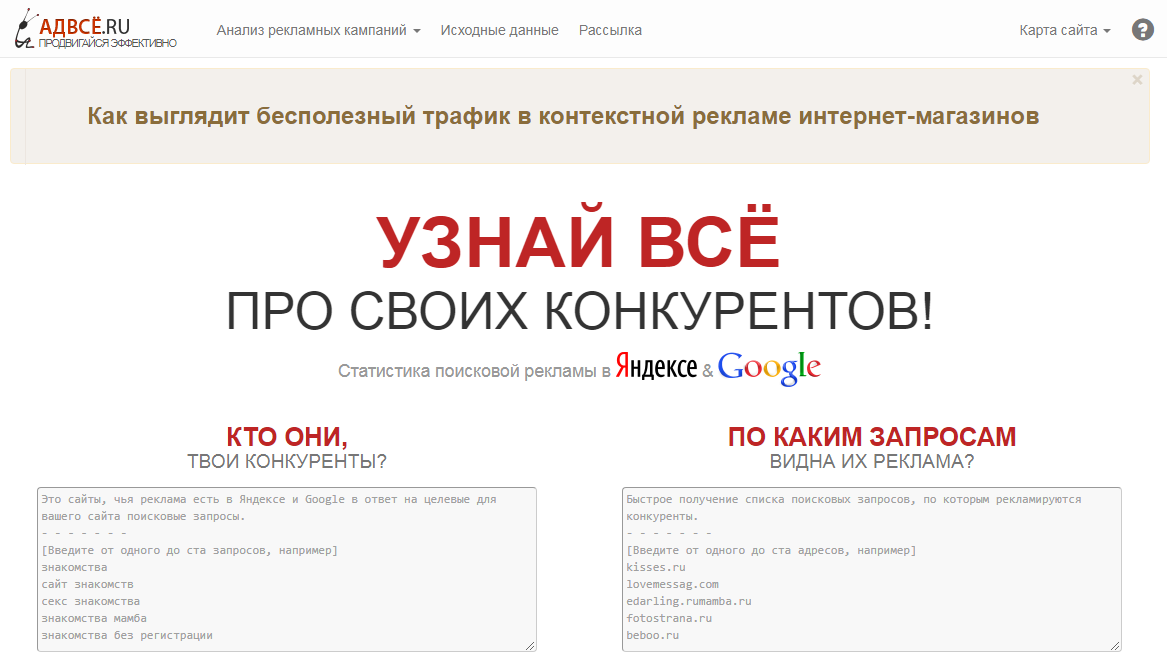Click inside the left queries text area
The image size is (1167, 667).
[x=287, y=569]
